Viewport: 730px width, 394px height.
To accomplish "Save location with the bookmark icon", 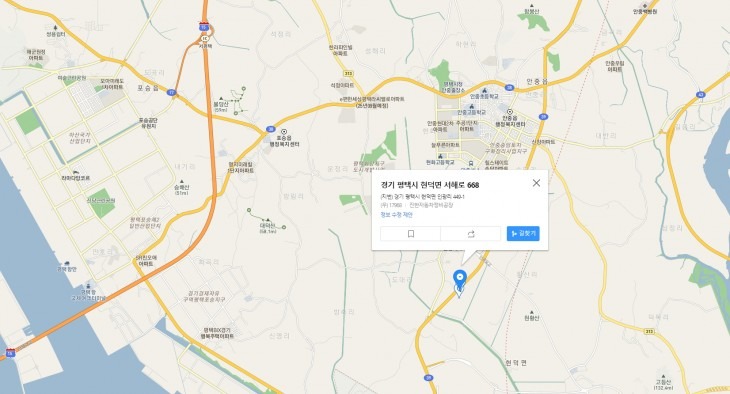I will (x=411, y=234).
